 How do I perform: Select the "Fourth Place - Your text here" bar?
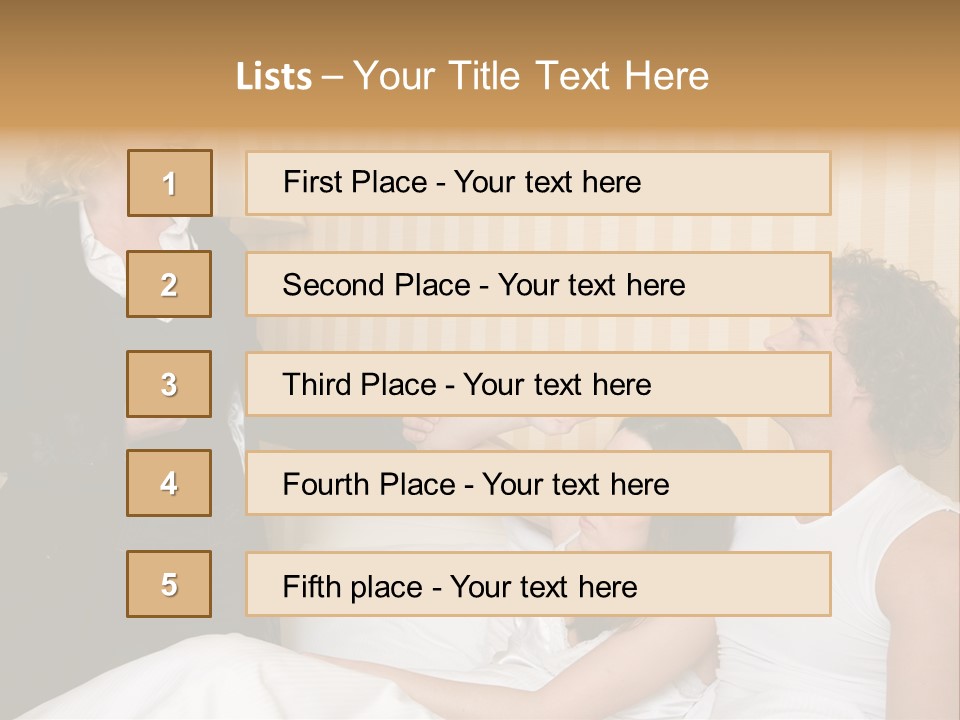pos(538,484)
